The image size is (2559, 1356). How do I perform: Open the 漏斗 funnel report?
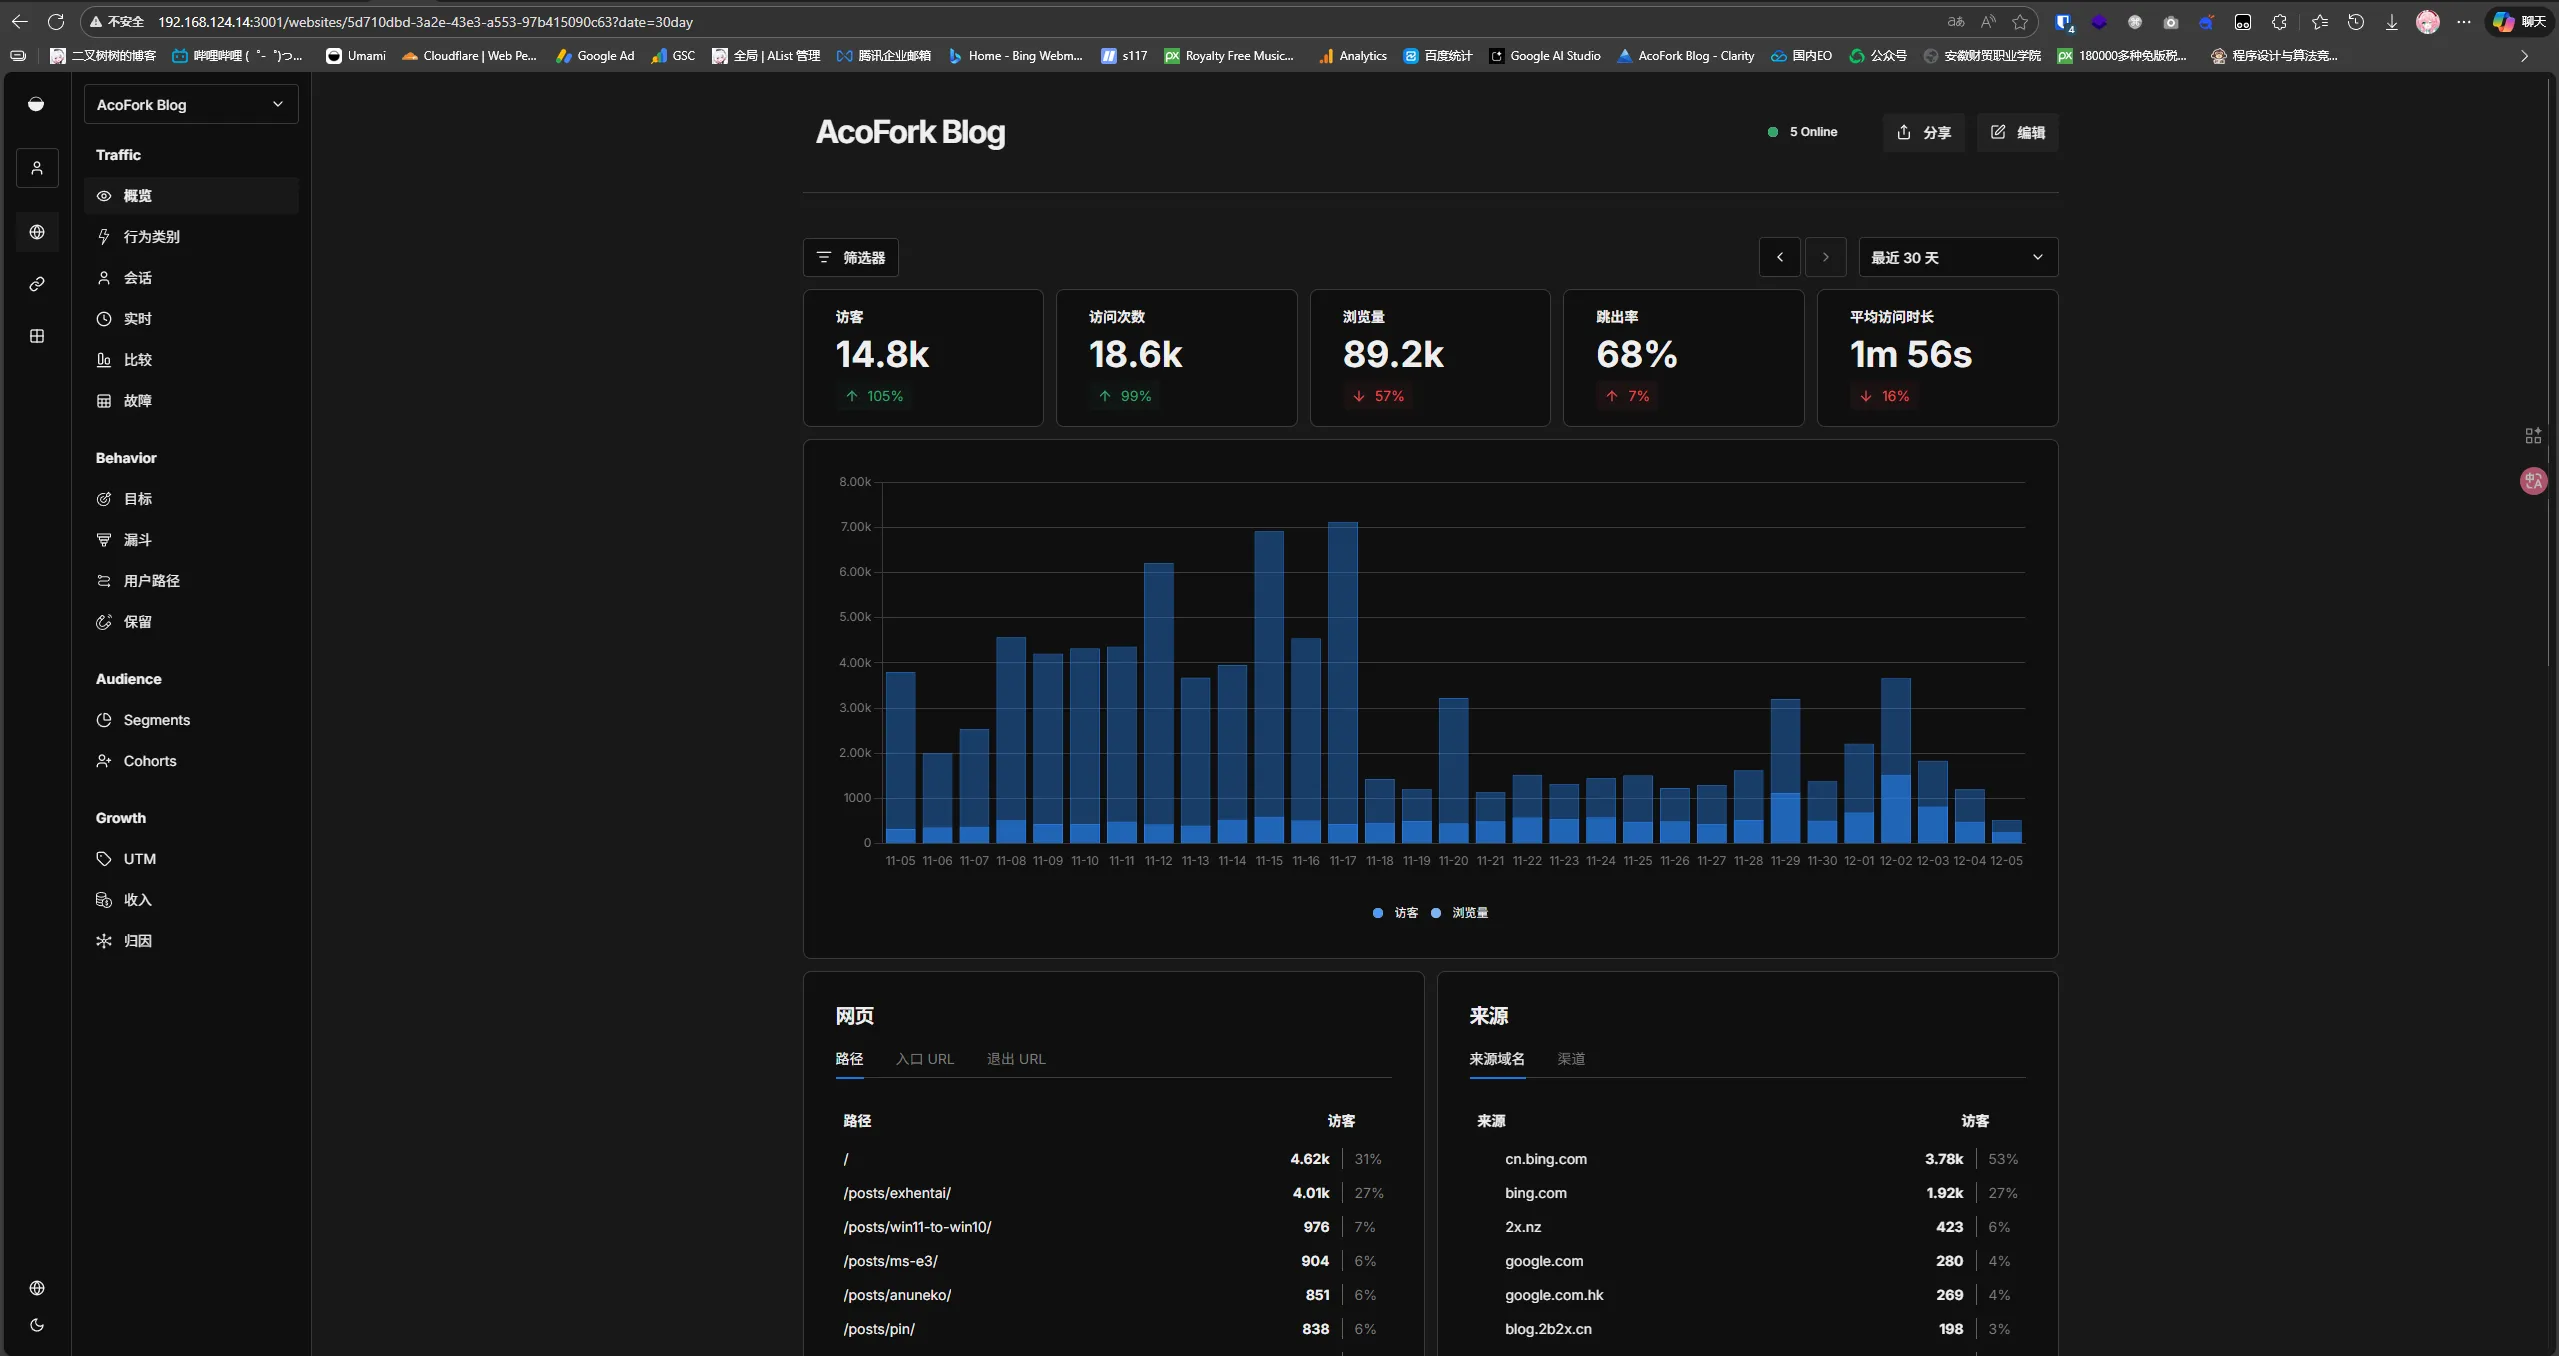pos(137,540)
